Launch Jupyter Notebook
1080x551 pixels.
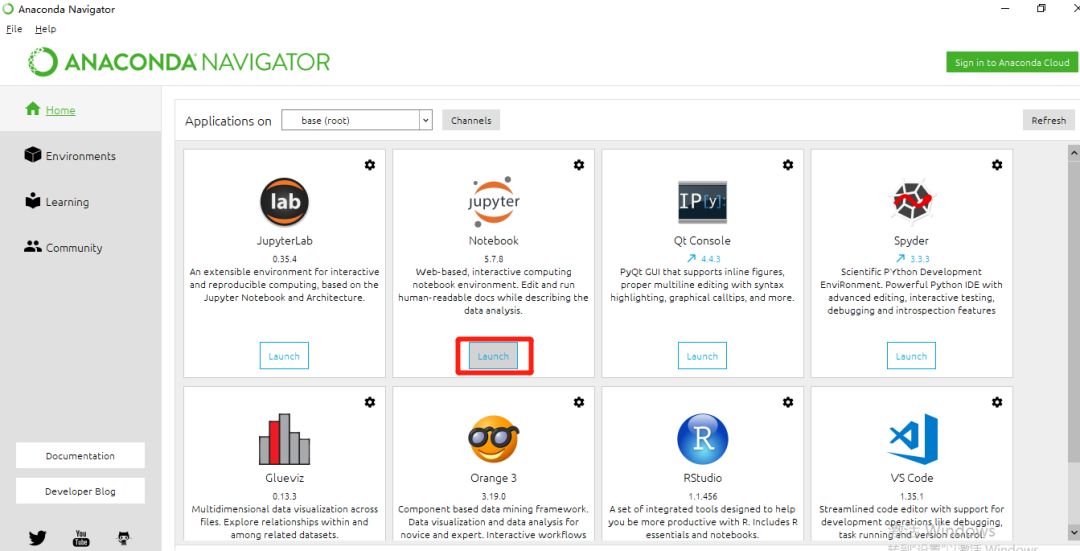tap(493, 356)
